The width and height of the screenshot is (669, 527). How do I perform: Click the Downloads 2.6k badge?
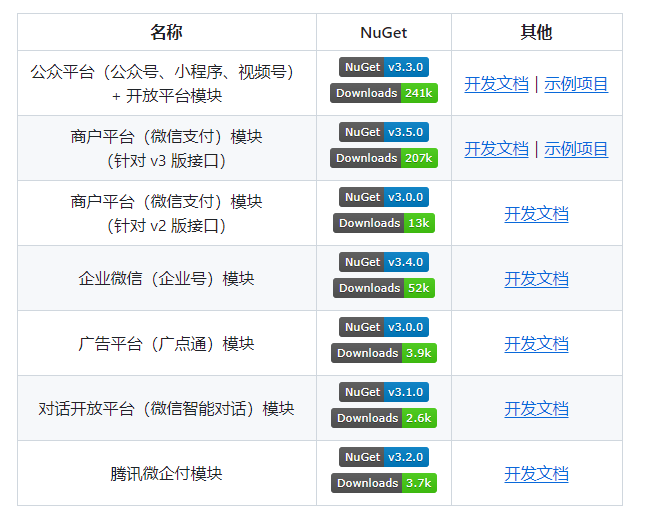(384, 418)
